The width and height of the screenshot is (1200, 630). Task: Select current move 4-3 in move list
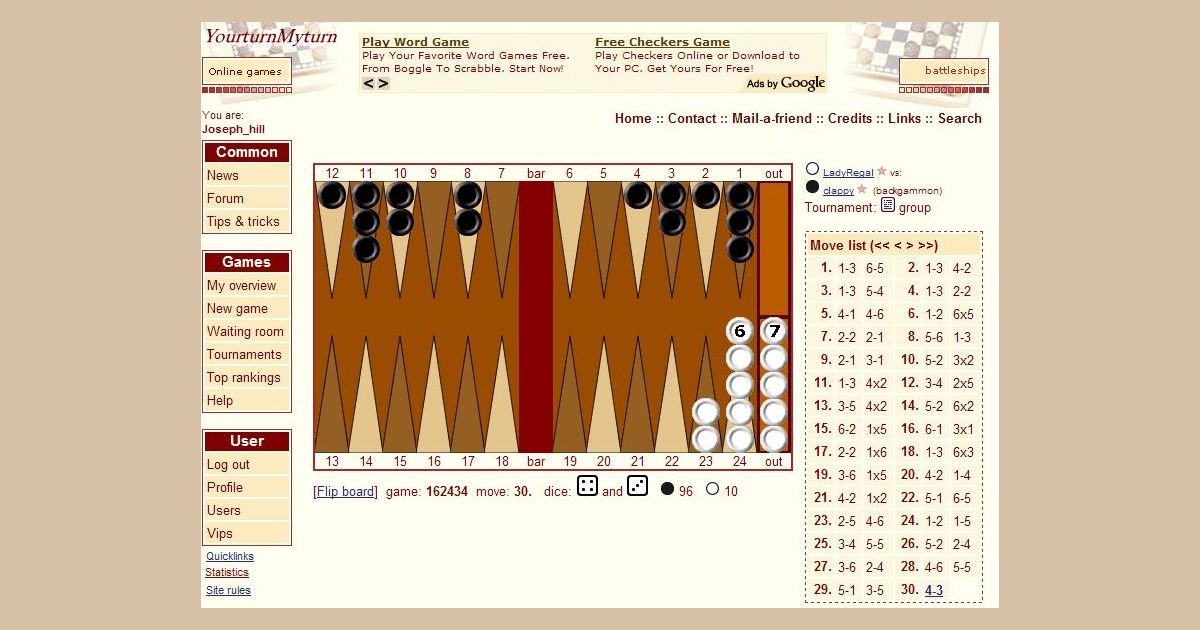tap(934, 590)
